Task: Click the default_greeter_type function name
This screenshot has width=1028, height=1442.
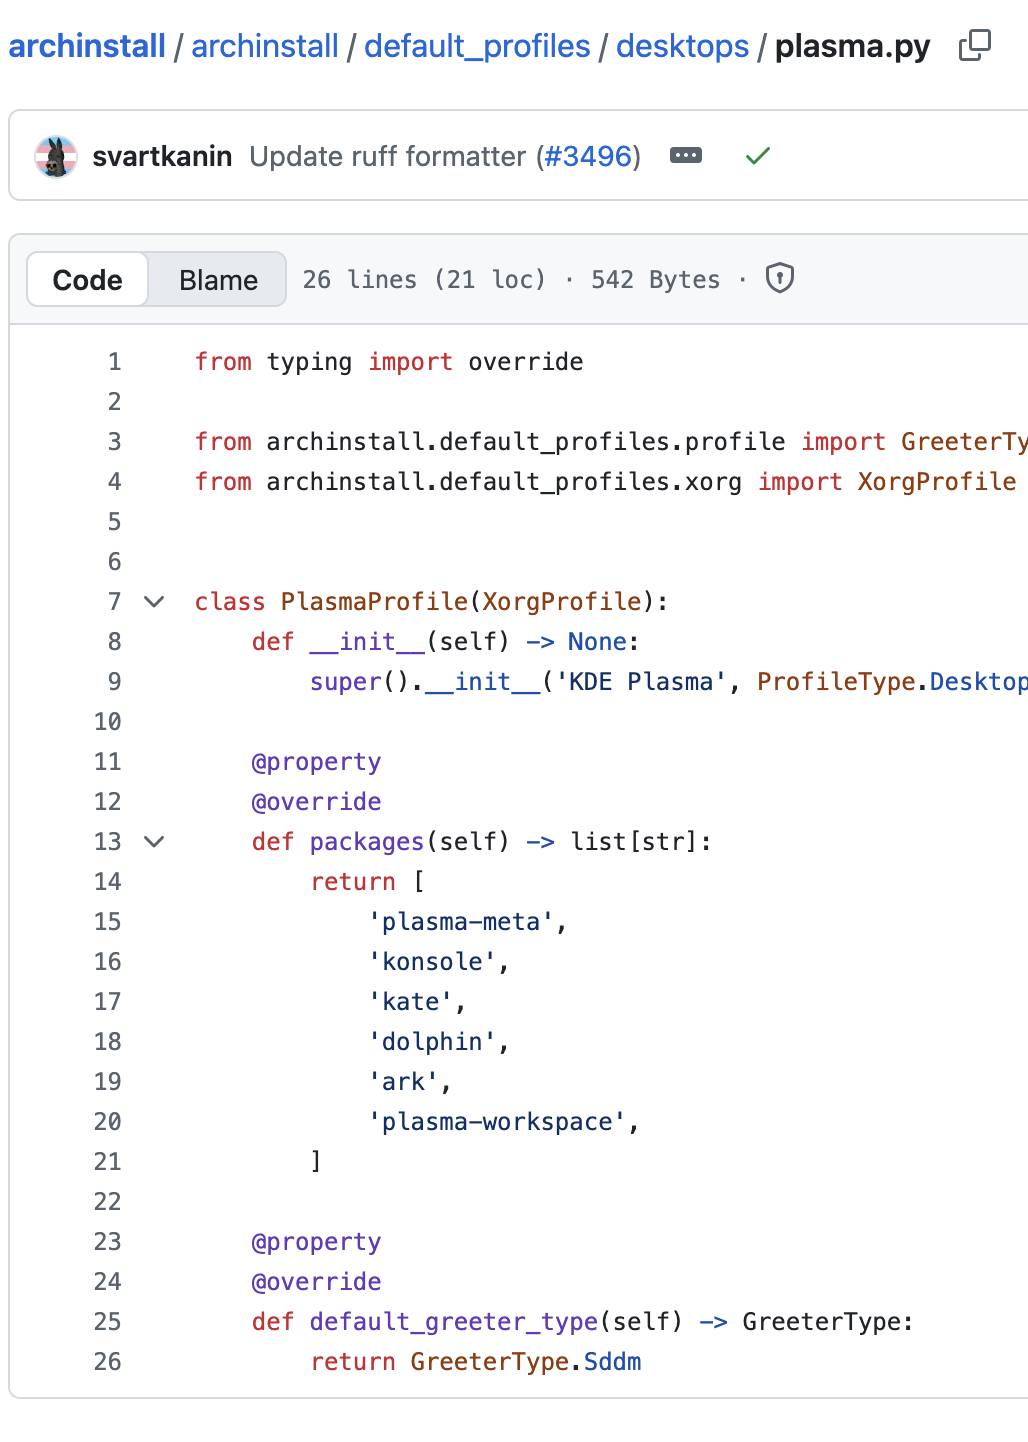Action: [x=454, y=1322]
